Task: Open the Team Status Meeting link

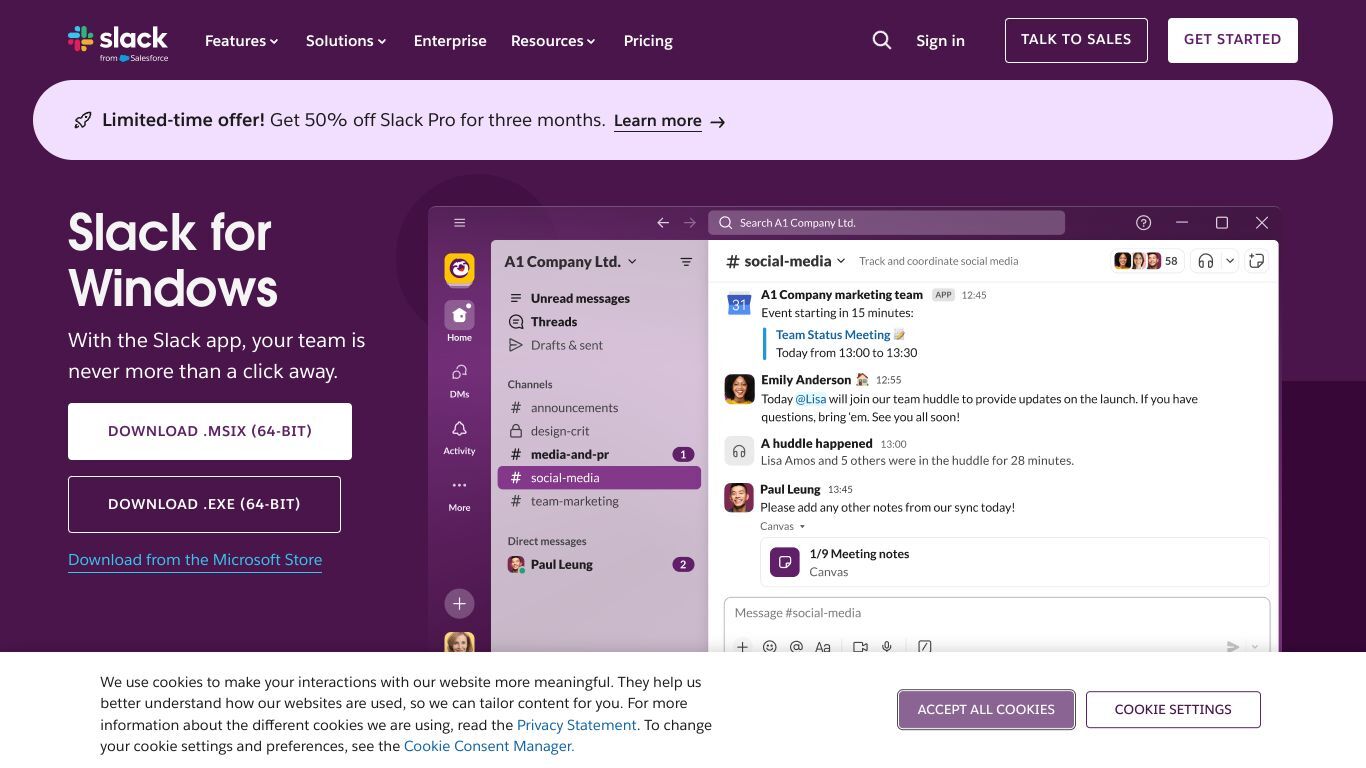Action: [833, 335]
